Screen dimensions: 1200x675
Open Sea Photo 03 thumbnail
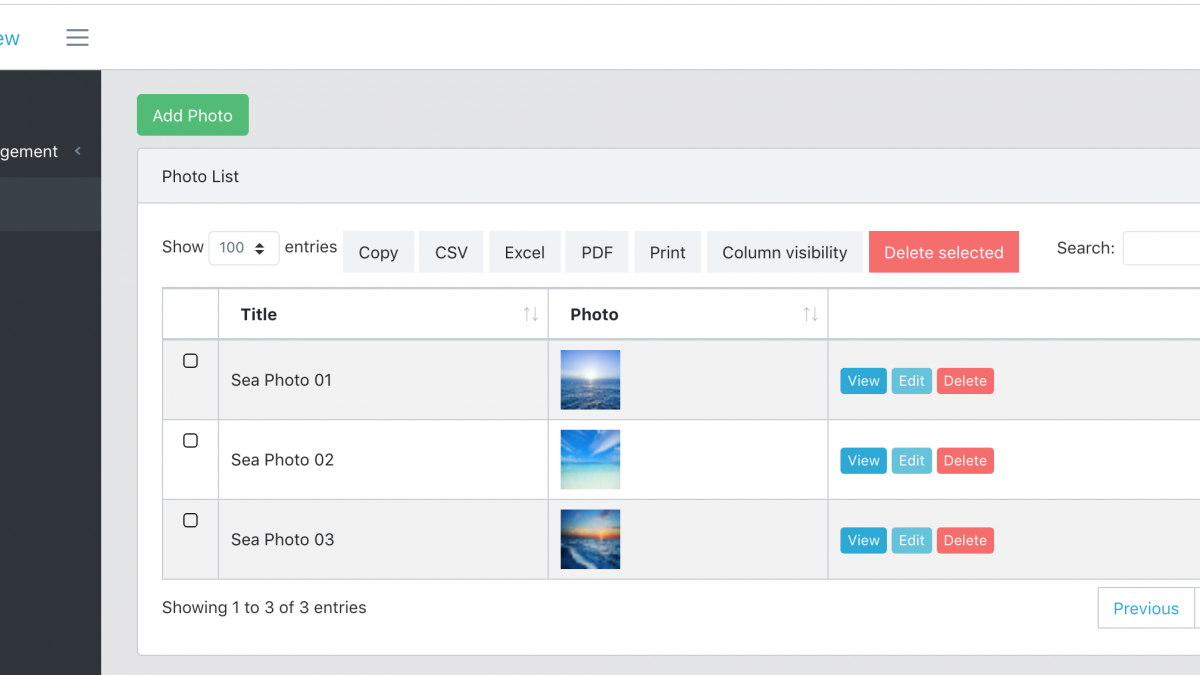pos(590,540)
